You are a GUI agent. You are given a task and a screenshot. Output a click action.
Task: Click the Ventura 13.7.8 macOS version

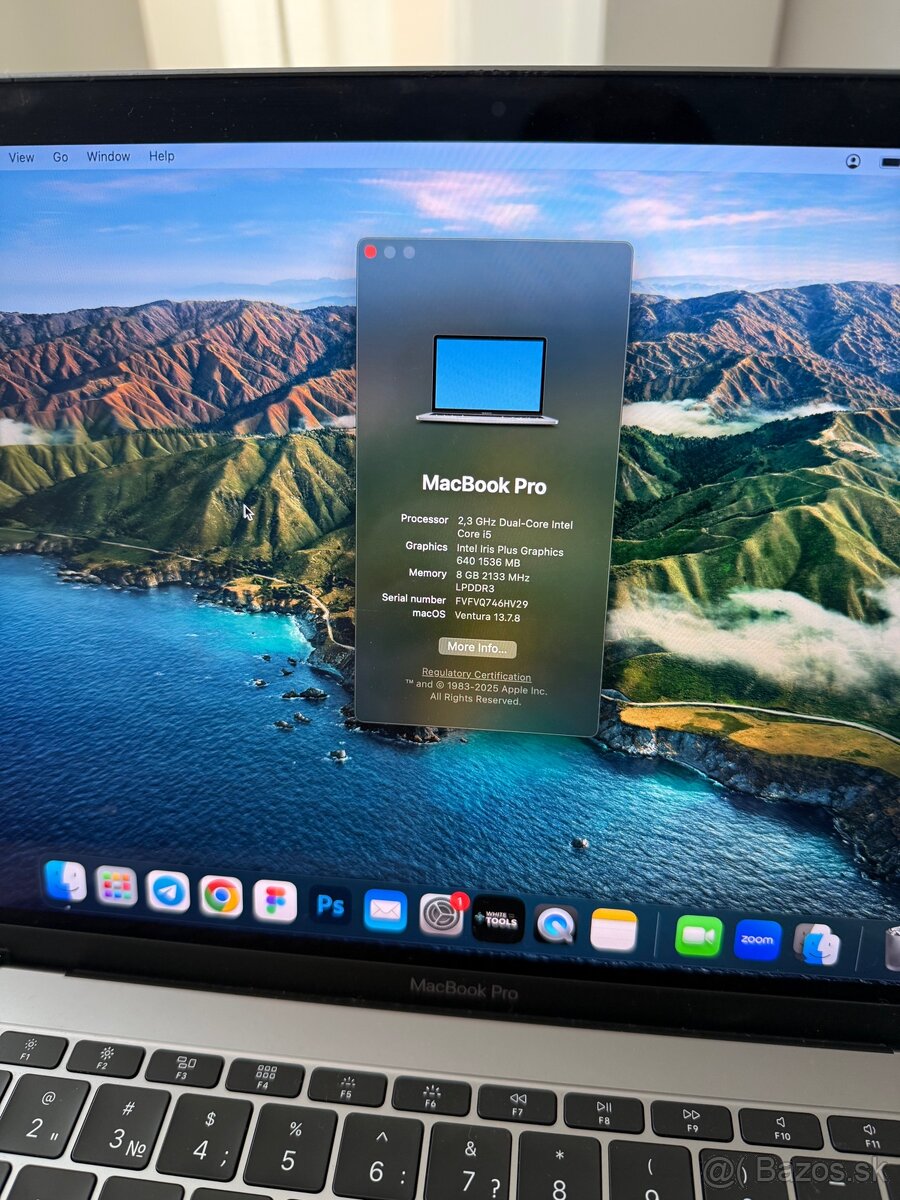pos(487,617)
